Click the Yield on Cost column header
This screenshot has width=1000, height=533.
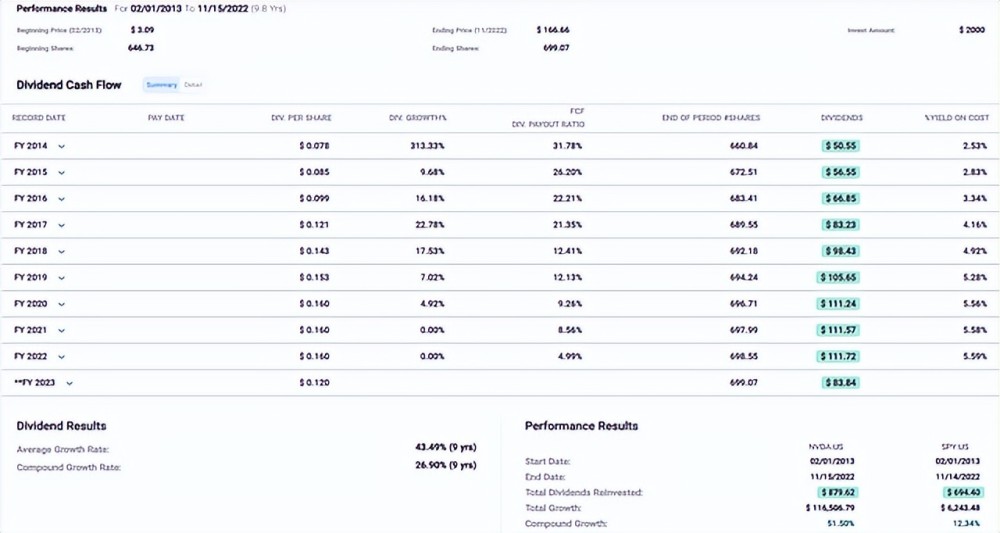tap(956, 118)
